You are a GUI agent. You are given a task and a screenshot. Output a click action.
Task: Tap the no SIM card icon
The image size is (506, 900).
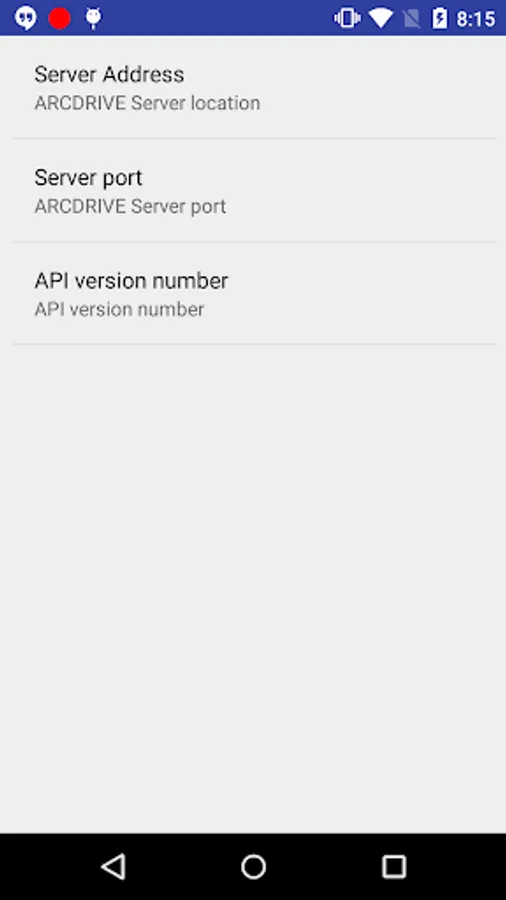coord(411,19)
